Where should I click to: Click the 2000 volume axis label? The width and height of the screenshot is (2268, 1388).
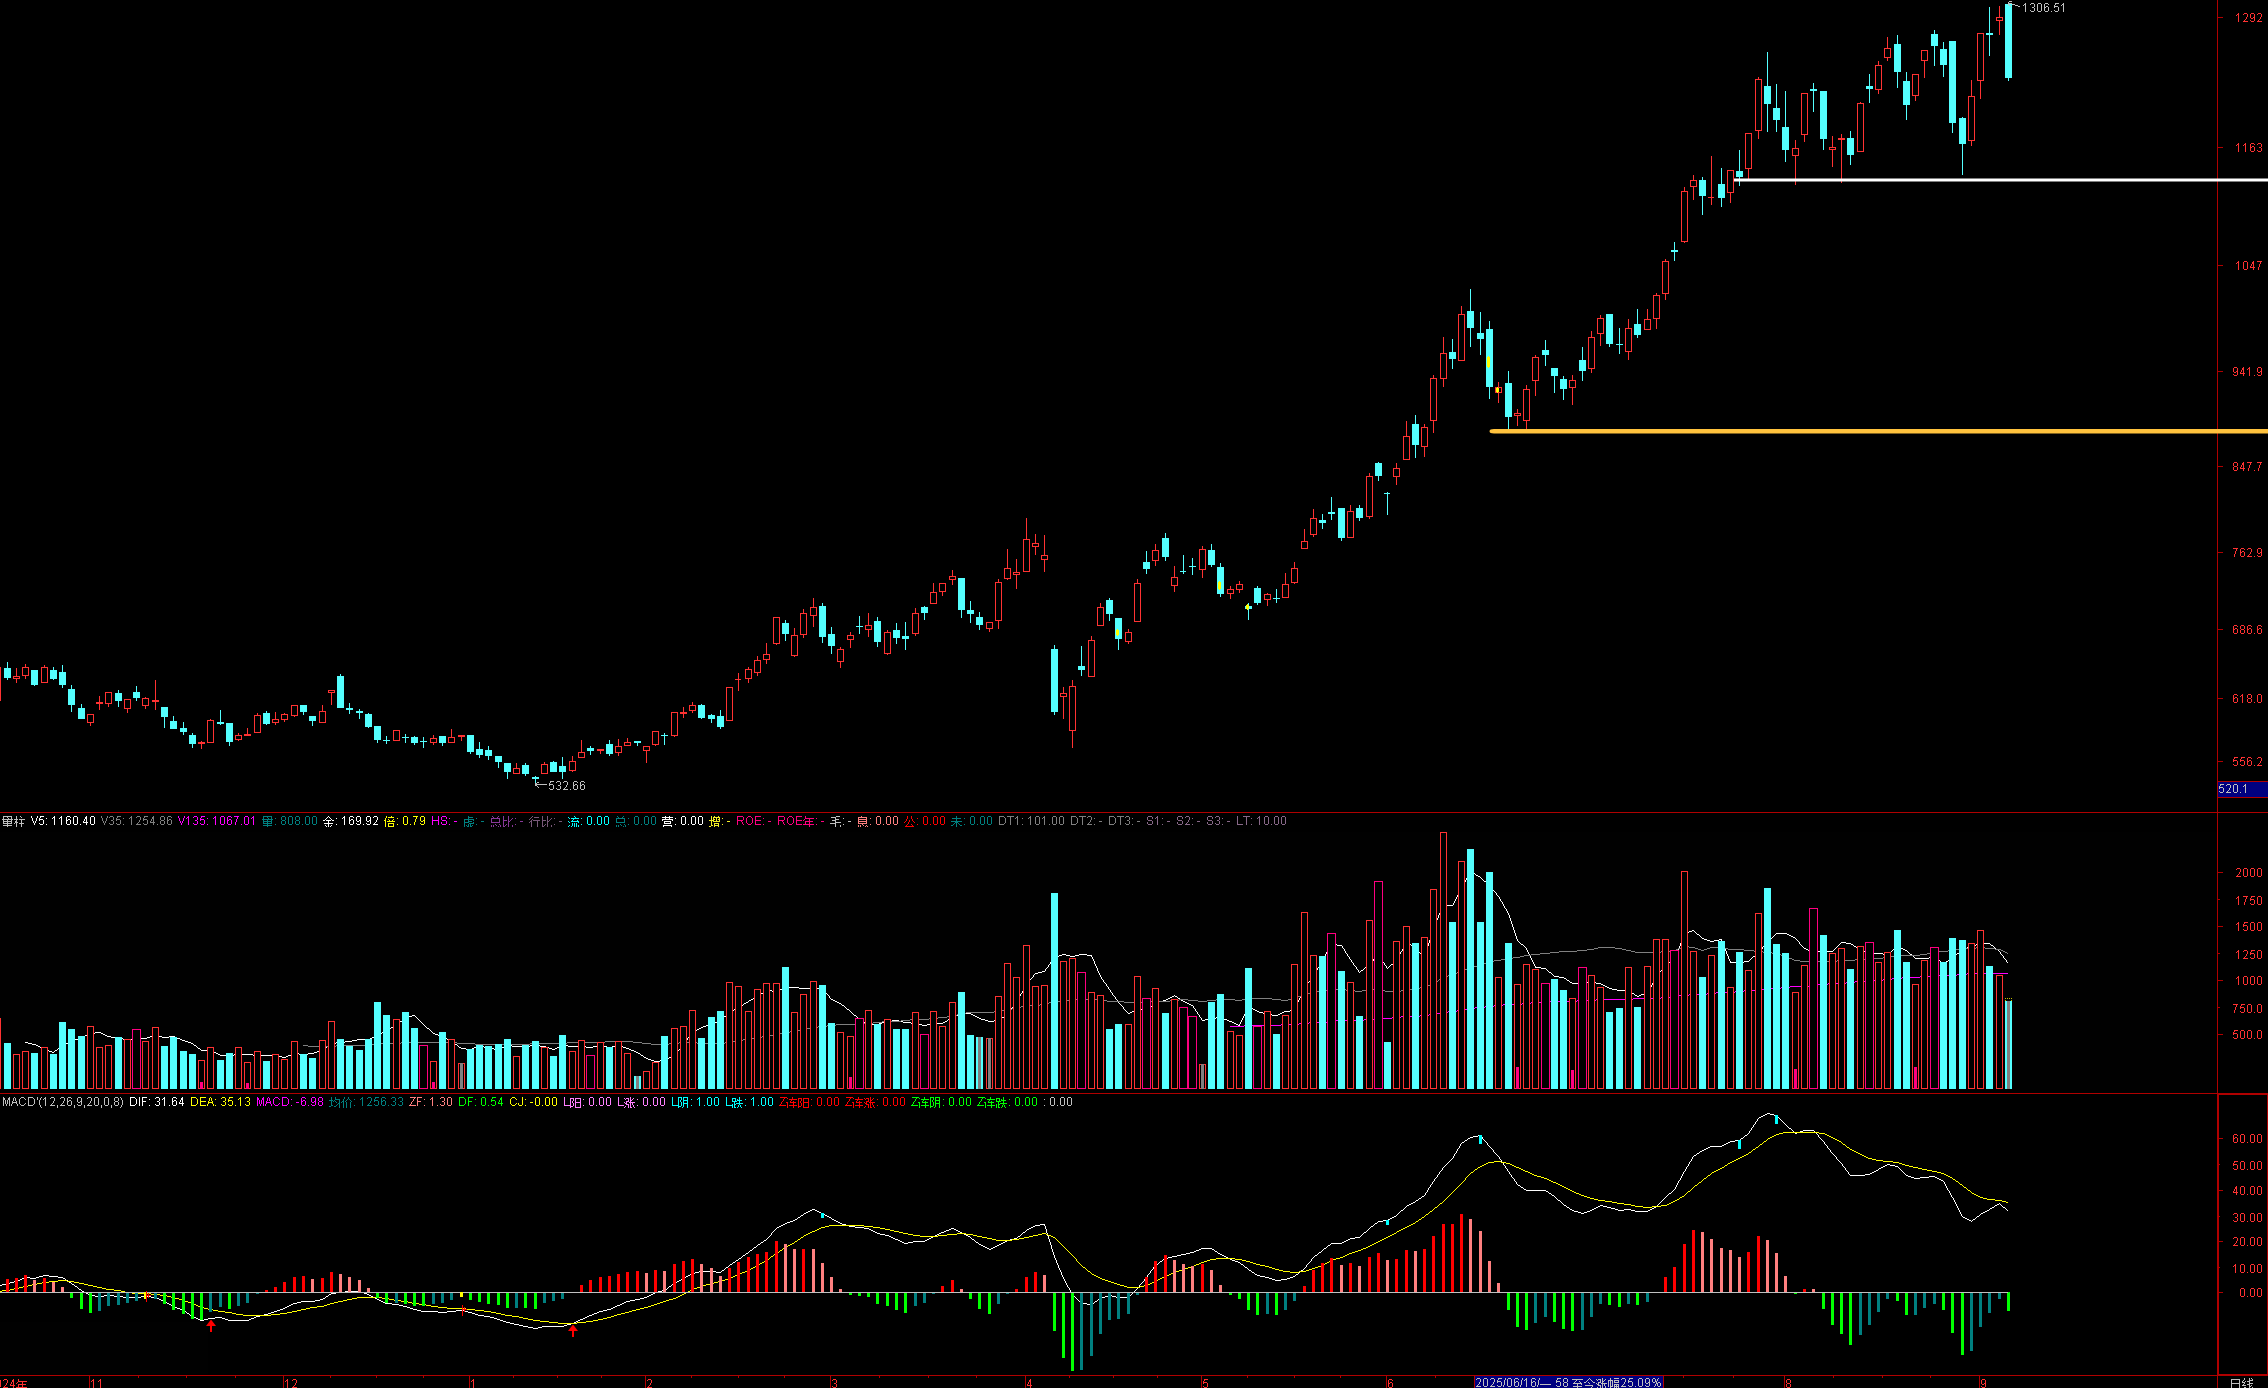2249,873
